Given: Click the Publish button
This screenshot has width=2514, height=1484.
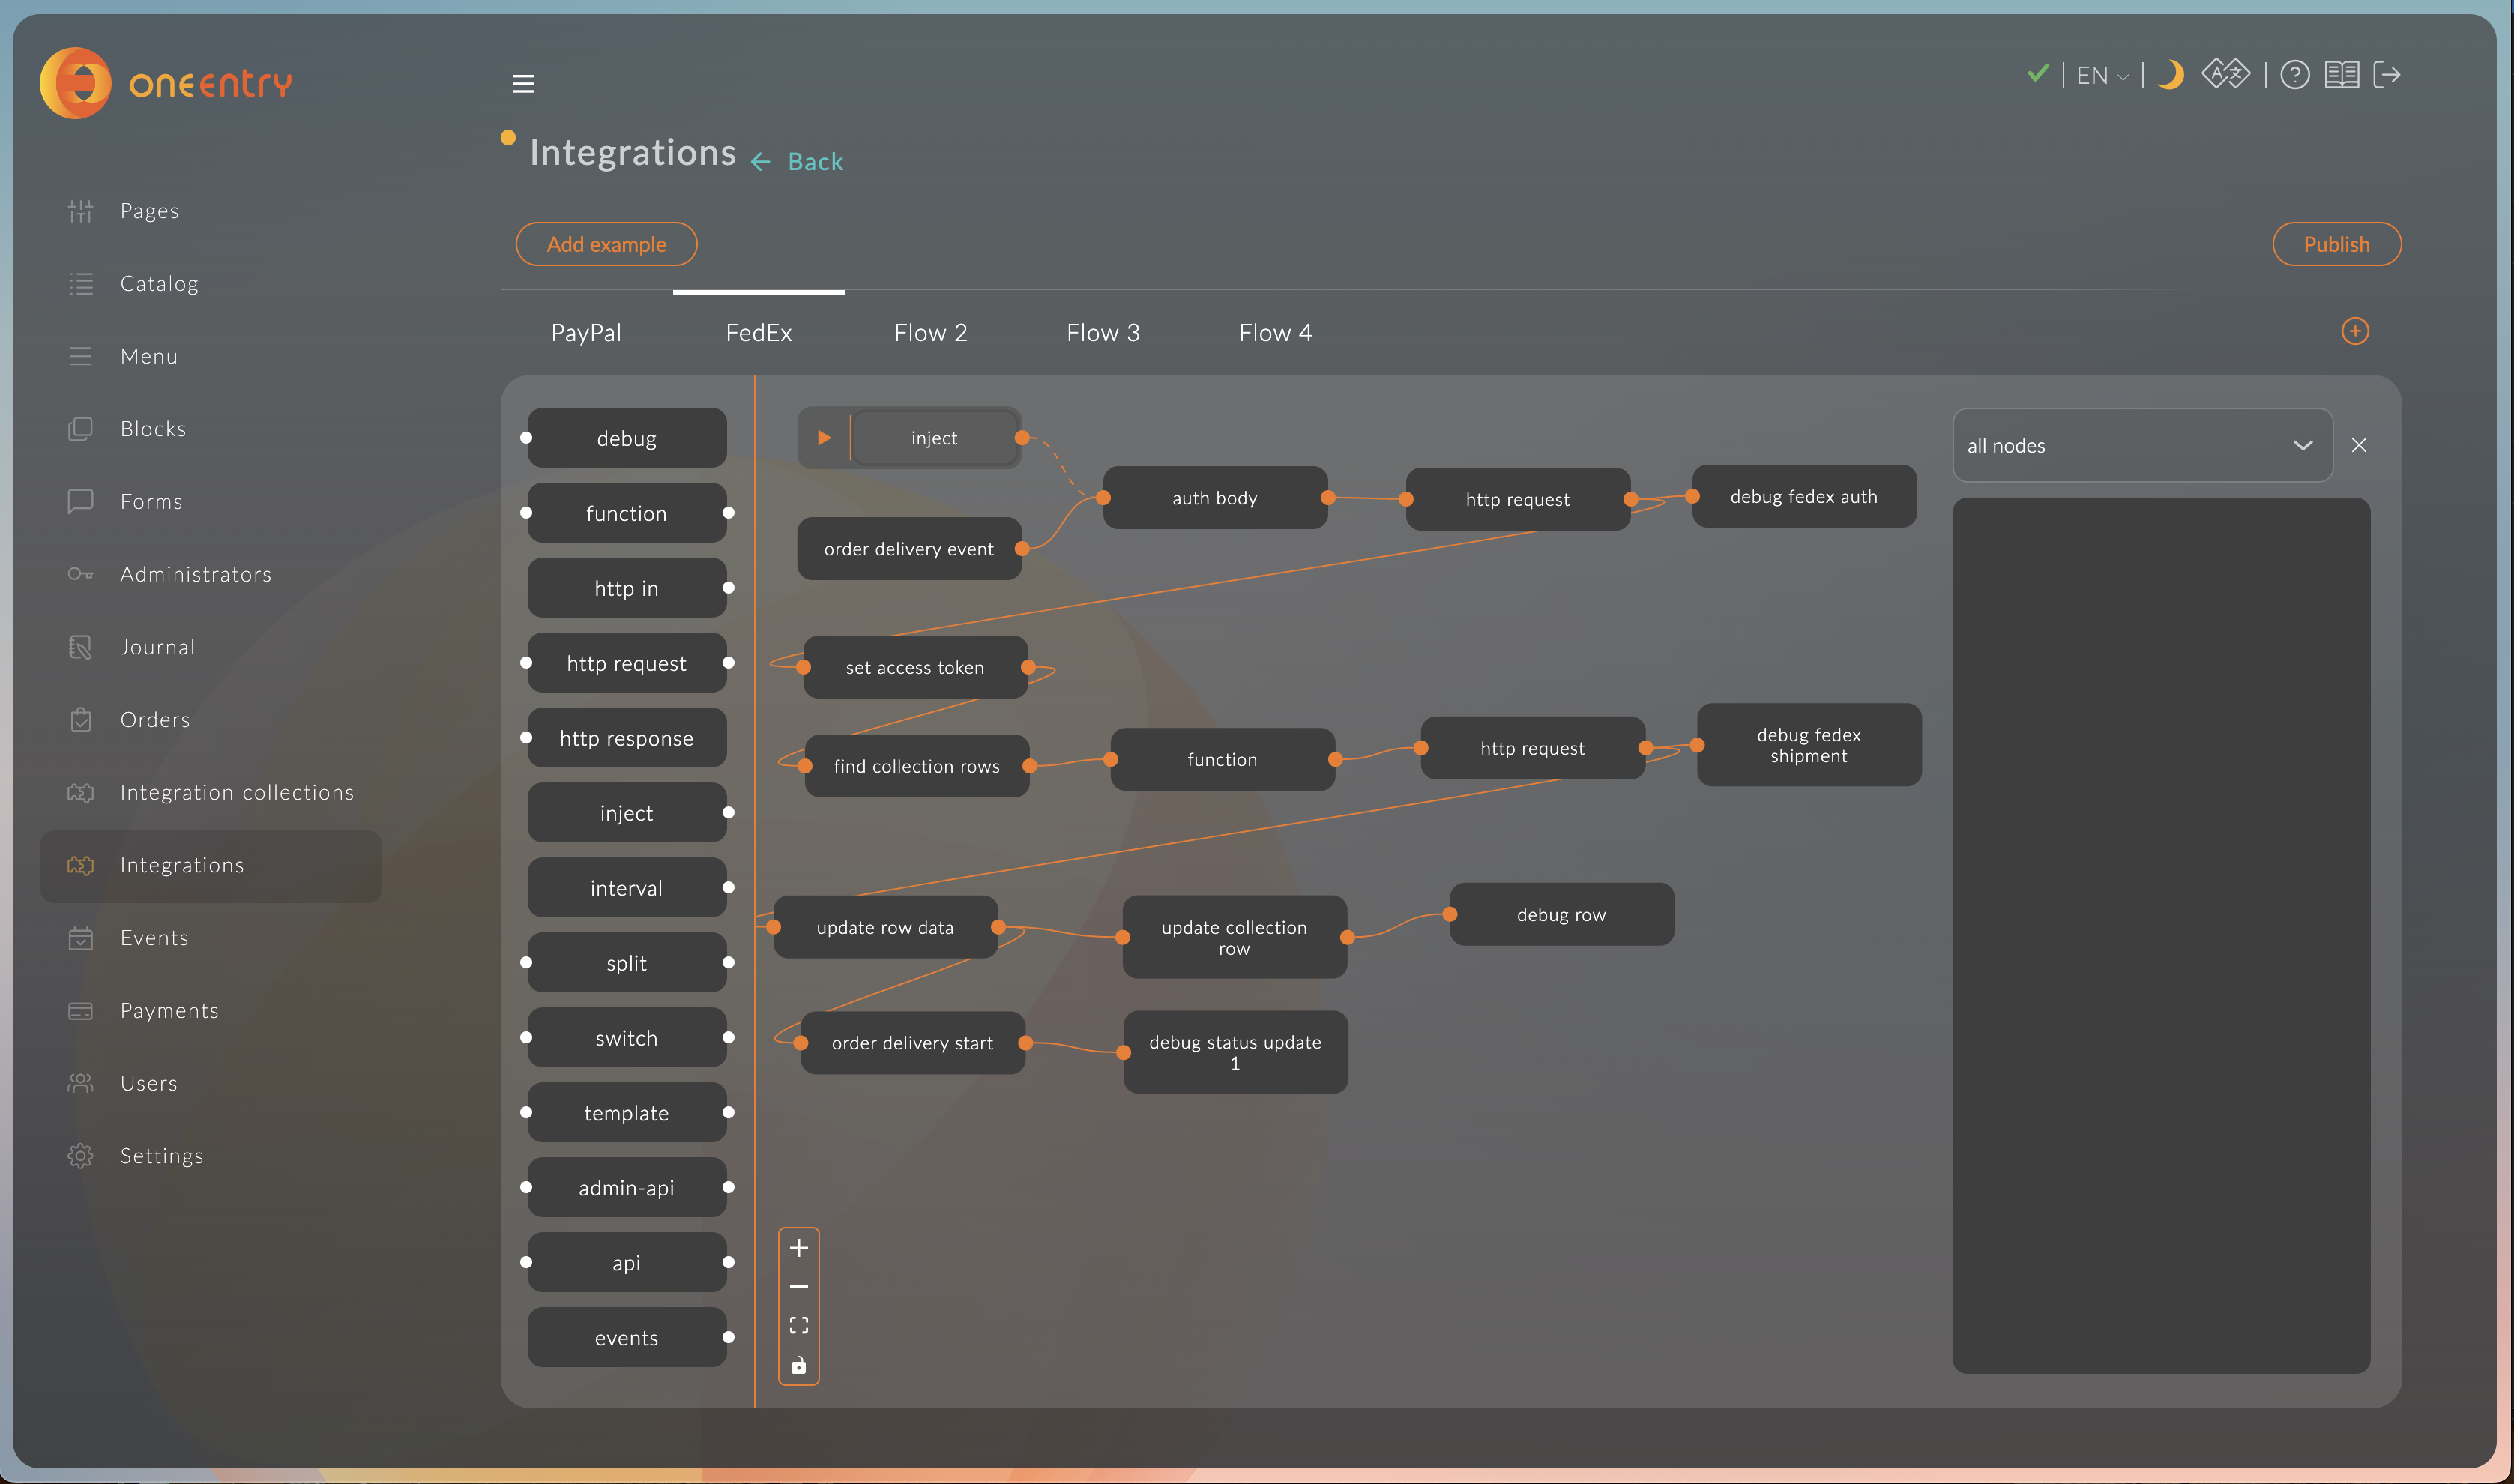Looking at the screenshot, I should pos(2336,245).
